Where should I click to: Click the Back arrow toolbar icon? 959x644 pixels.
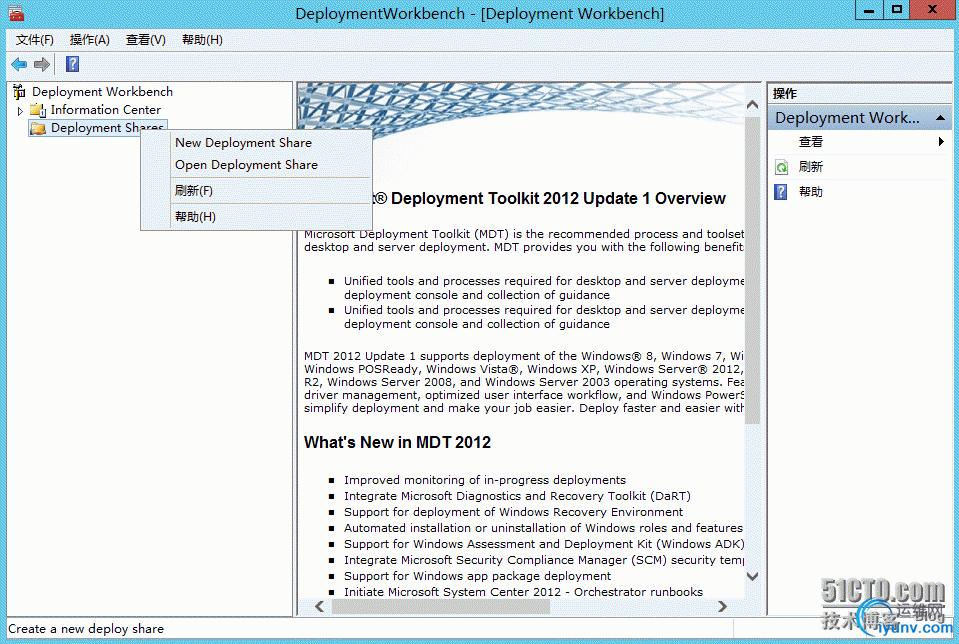(x=19, y=64)
